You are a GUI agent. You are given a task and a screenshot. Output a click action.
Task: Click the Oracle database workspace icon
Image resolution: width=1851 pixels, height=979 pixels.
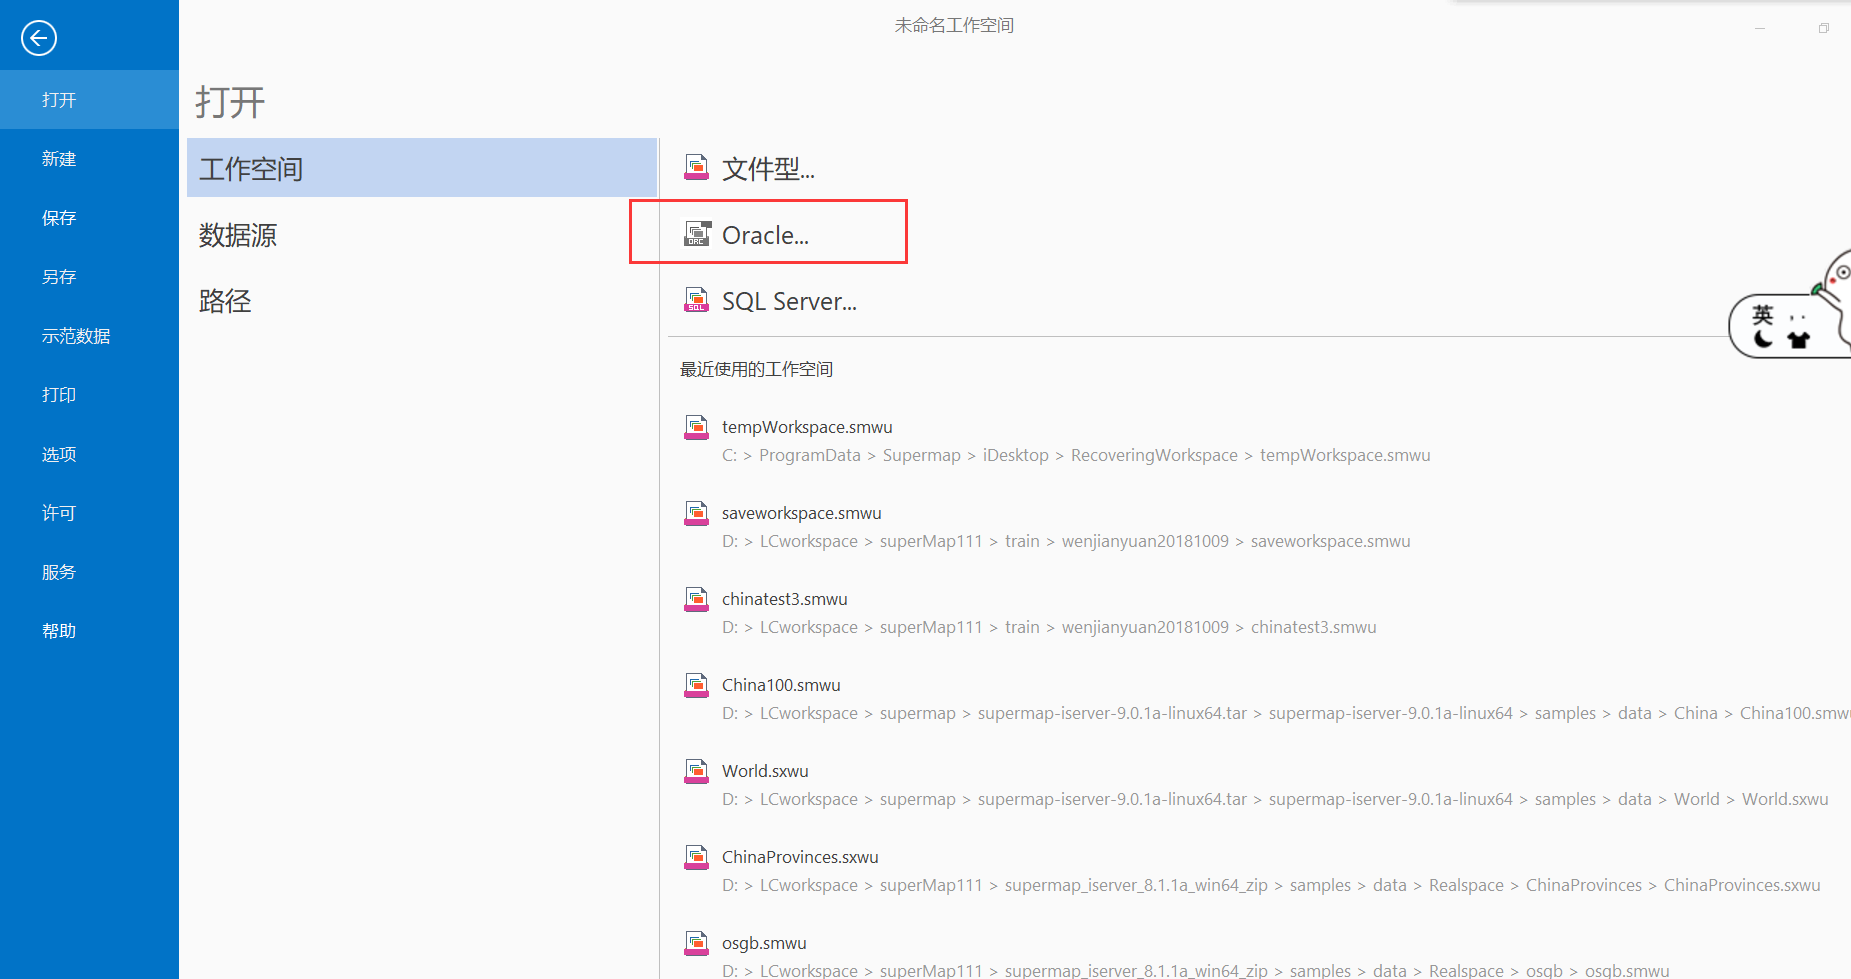tap(697, 234)
